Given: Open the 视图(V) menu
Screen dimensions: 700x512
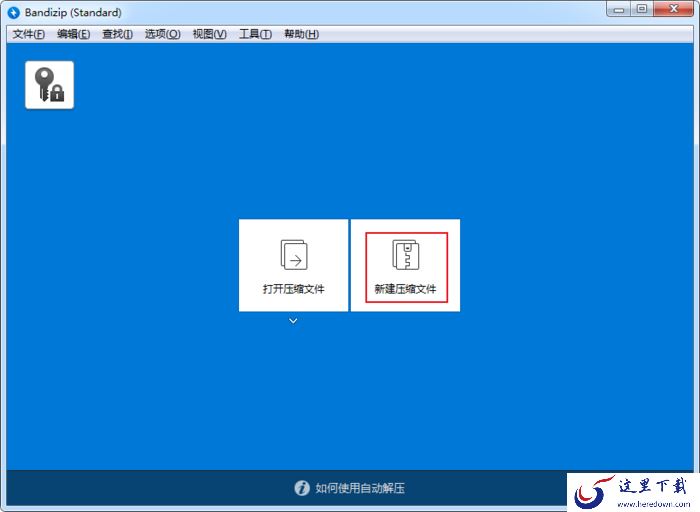Looking at the screenshot, I should [209, 34].
